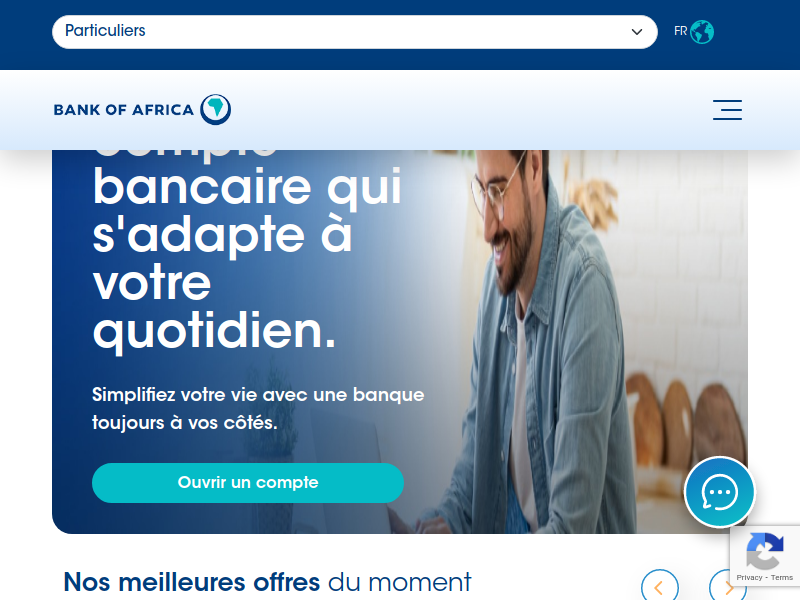Viewport: 800px width, 600px height.
Task: Click the globe language icon
Action: (702, 32)
